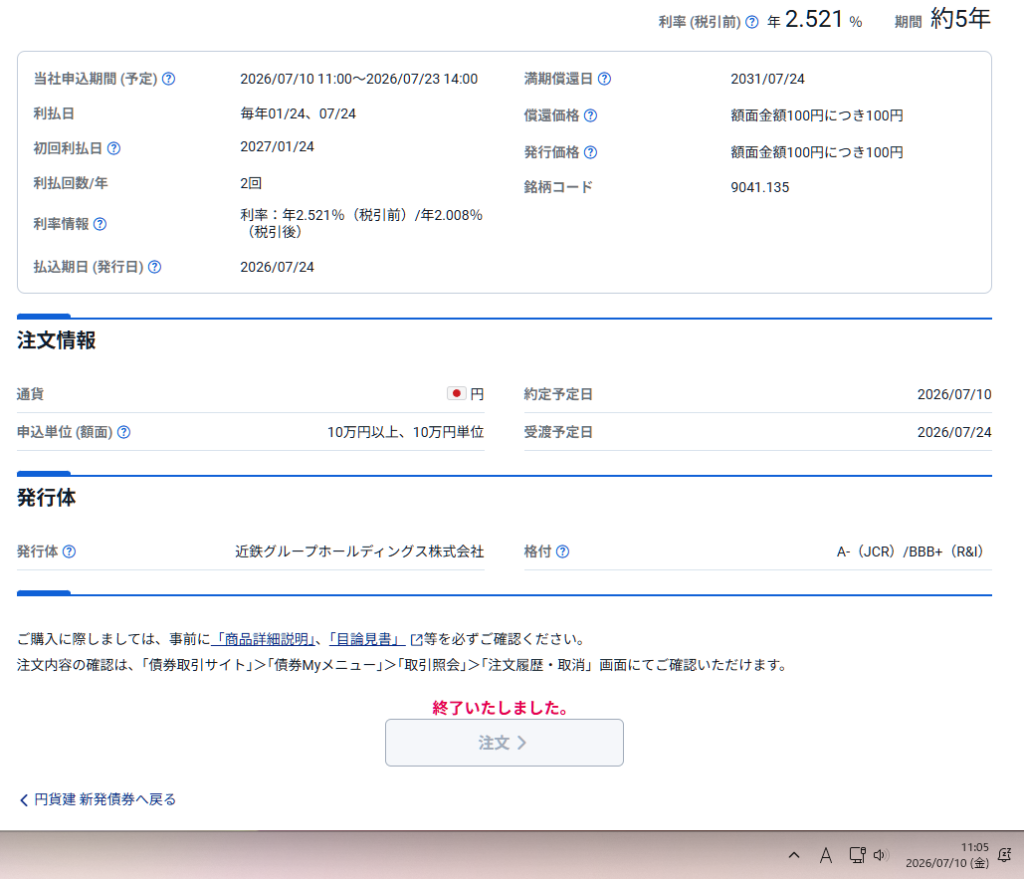Click the disabled 注文 button
This screenshot has height=881, width=1024.
504,743
